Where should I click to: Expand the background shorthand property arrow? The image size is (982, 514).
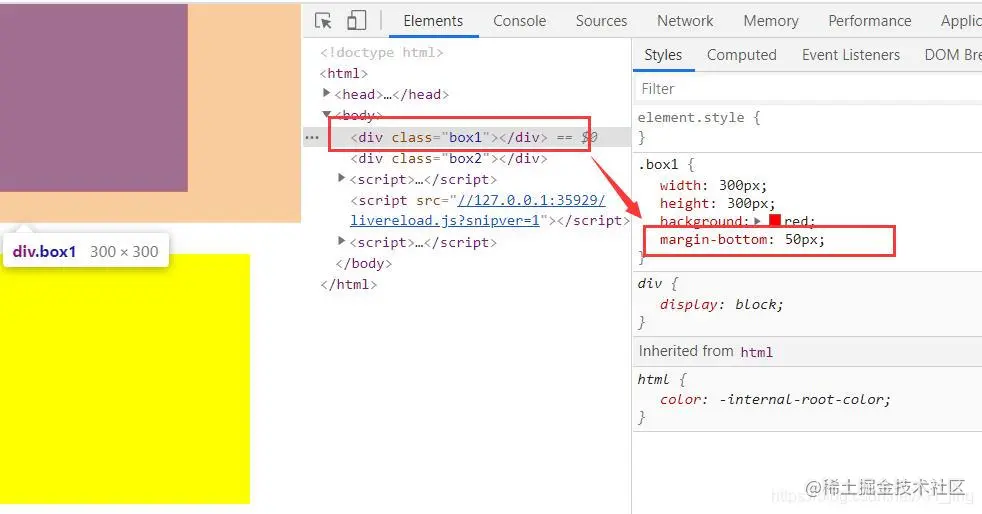[757, 221]
